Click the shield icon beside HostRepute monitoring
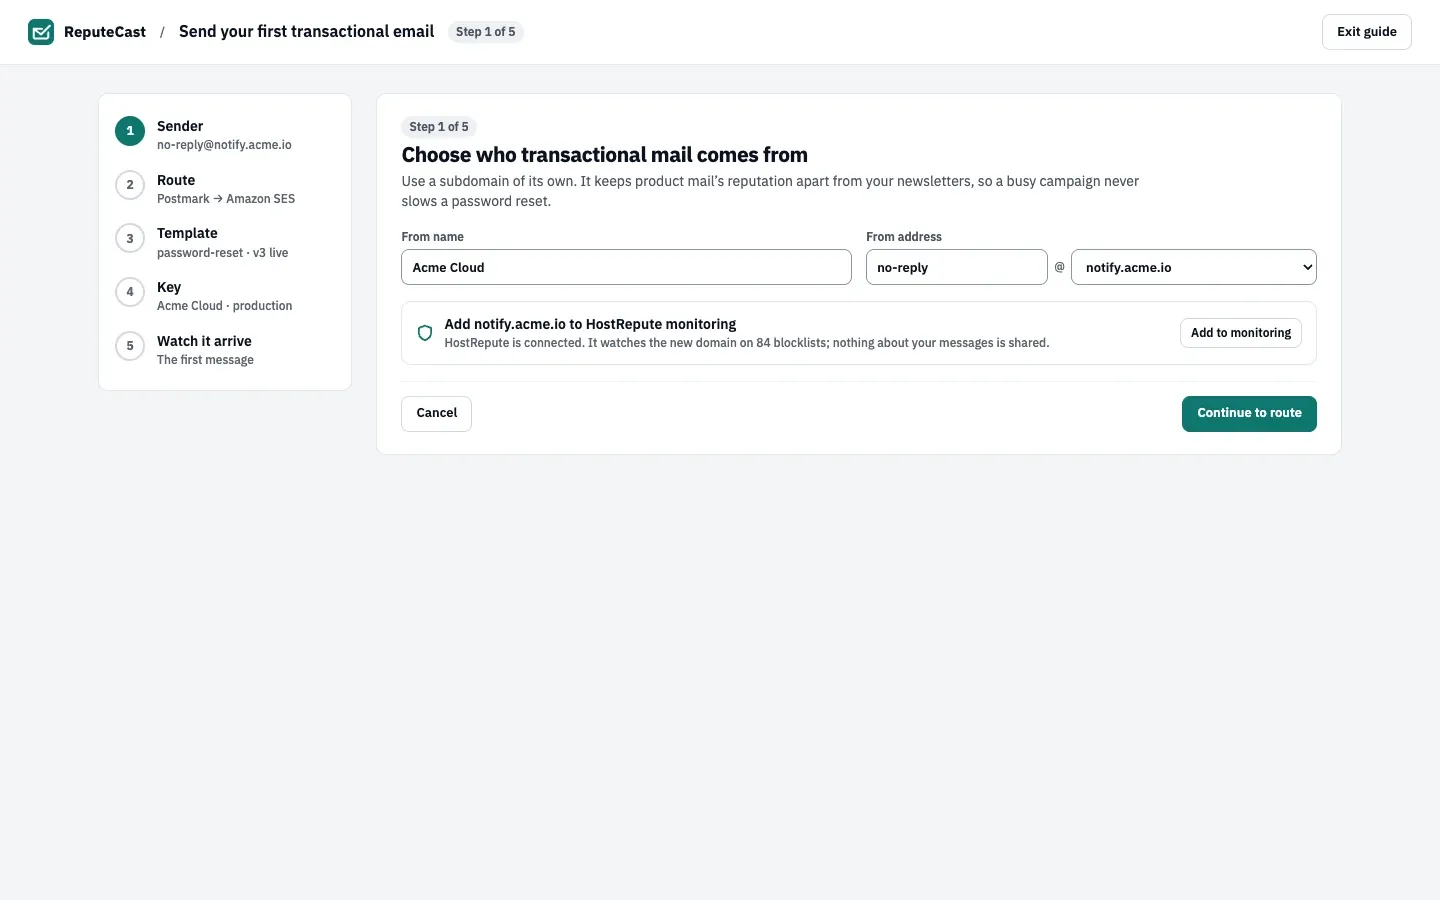 click(x=425, y=333)
